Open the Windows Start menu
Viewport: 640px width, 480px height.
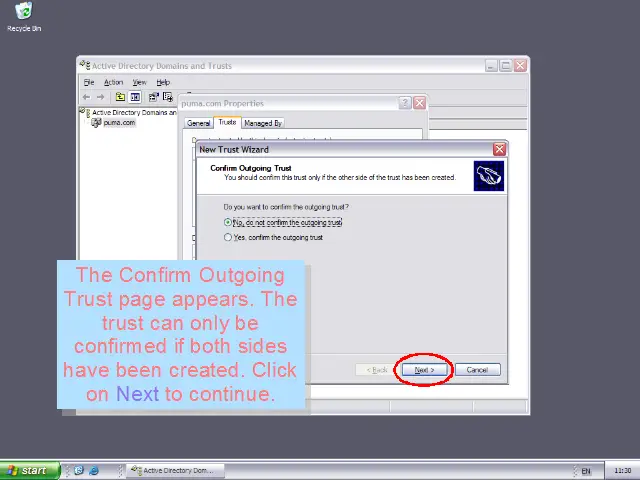(x=29, y=470)
